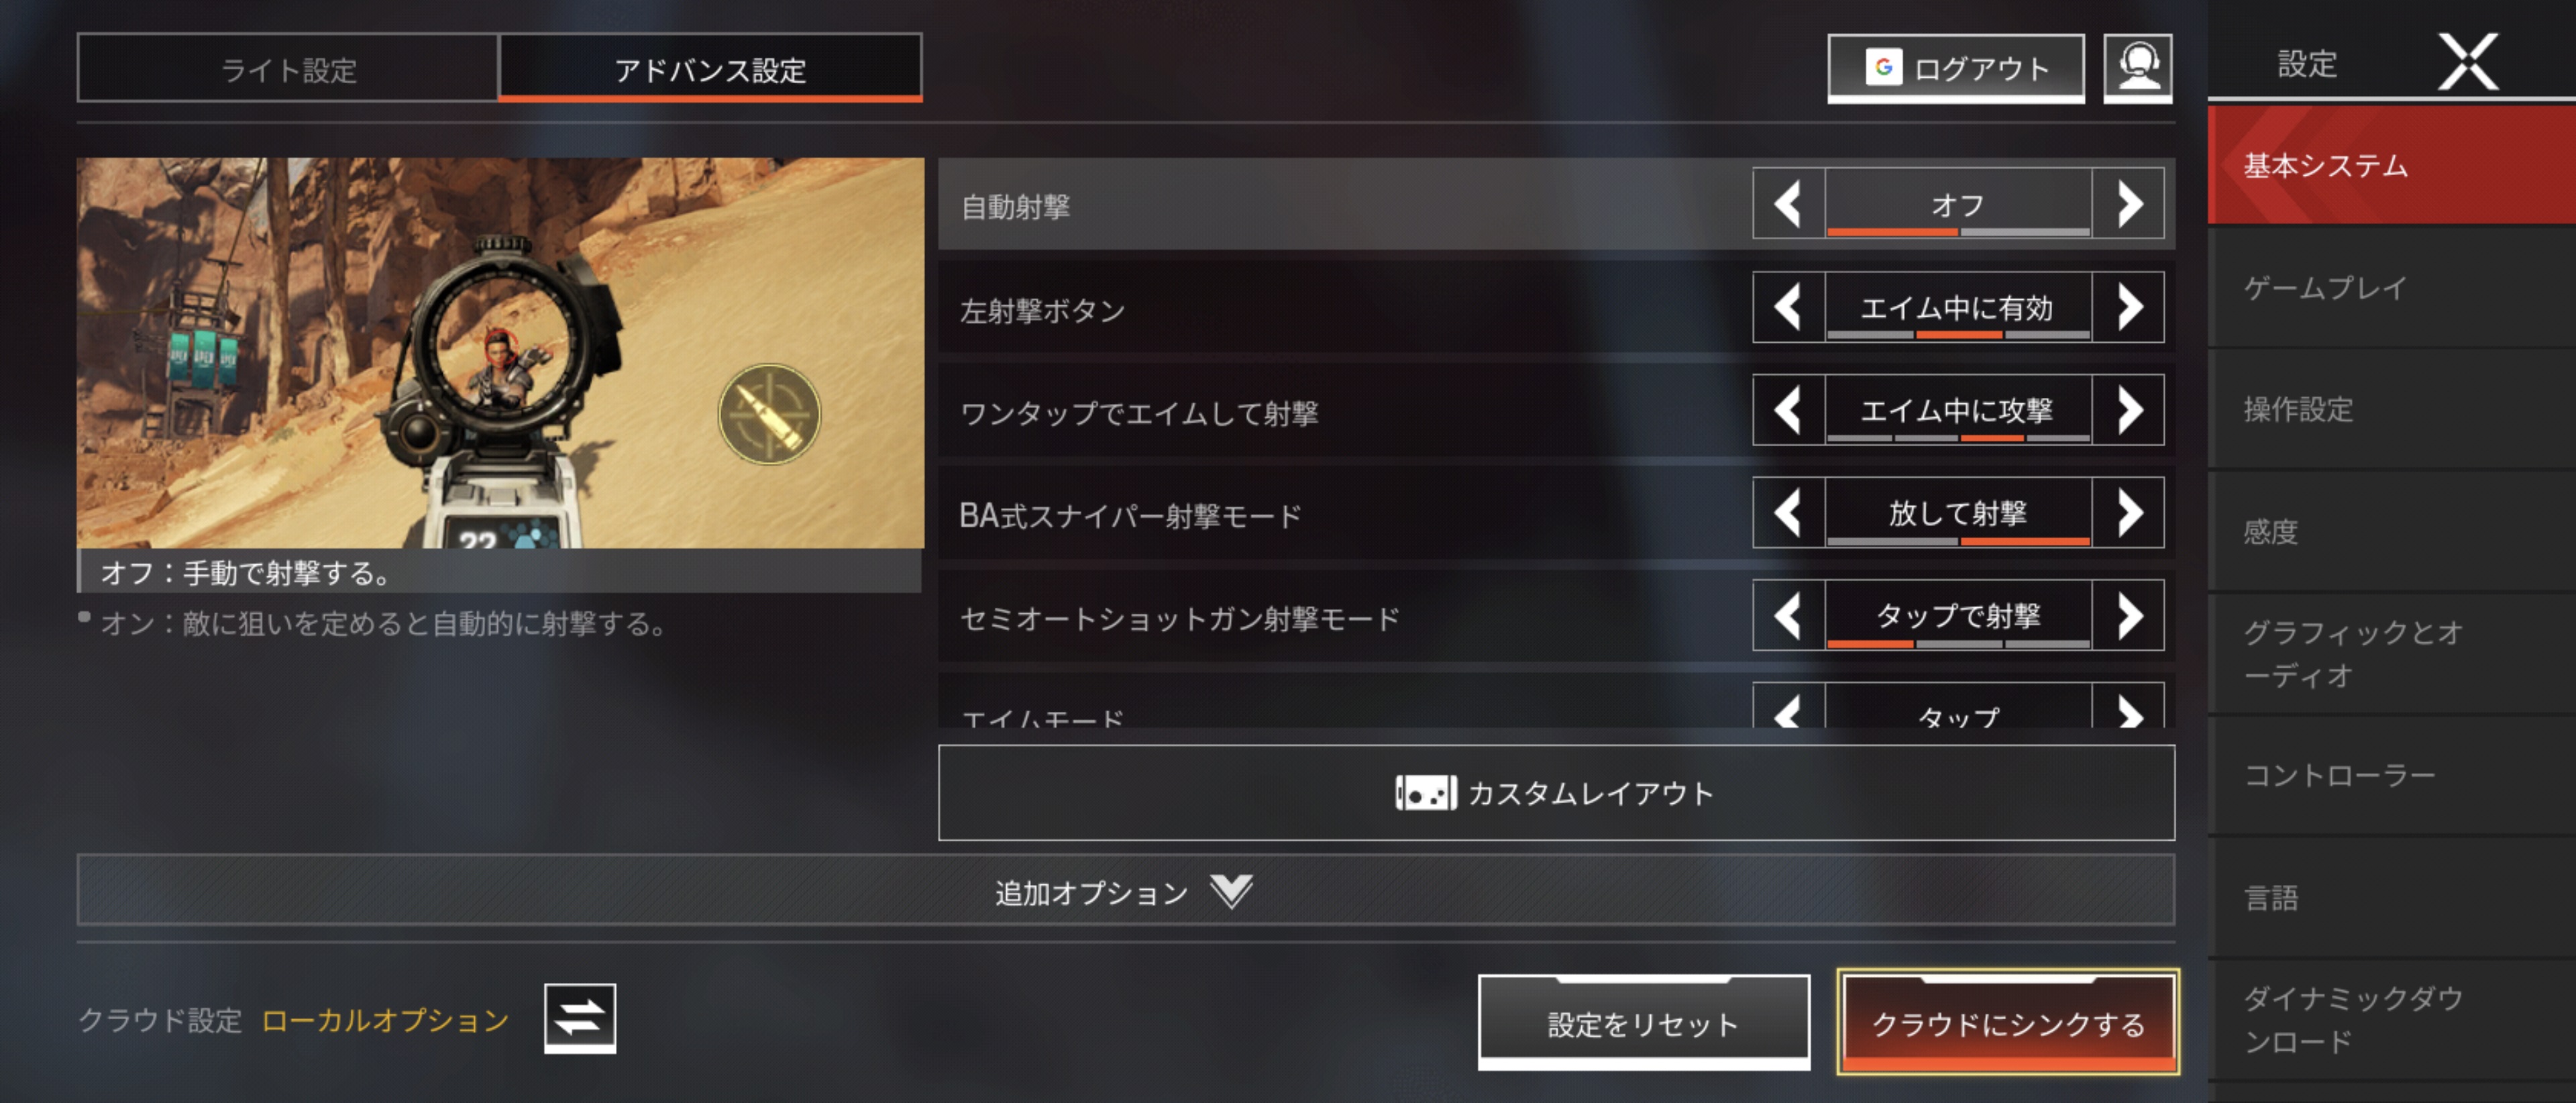Open customer support headset icon
Viewport: 2576px width, 1103px height.
pyautogui.click(x=2137, y=68)
